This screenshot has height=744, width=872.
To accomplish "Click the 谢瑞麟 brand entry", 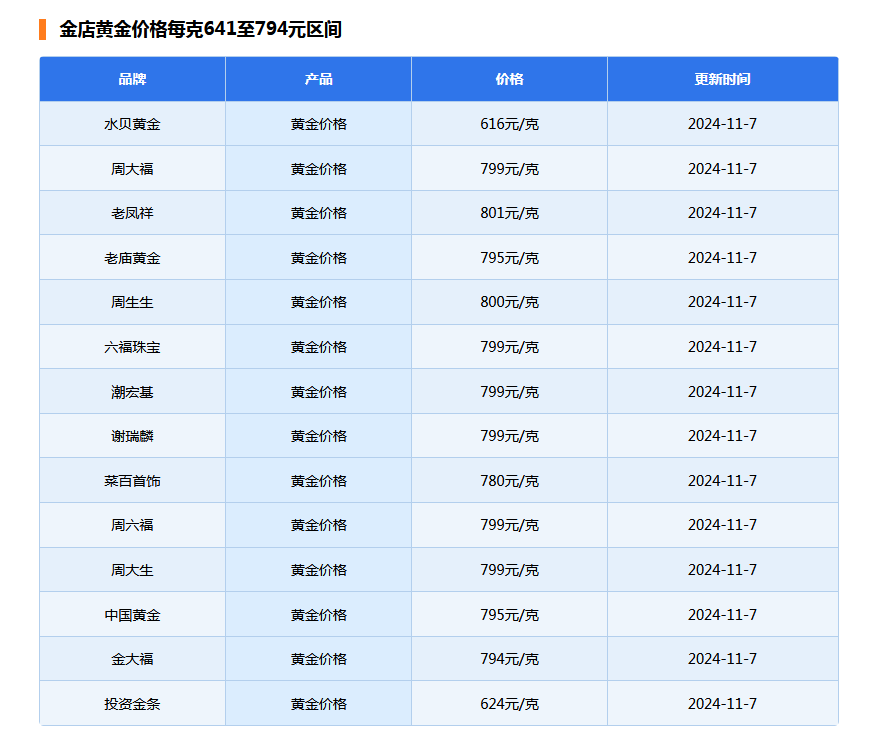I will click(132, 436).
